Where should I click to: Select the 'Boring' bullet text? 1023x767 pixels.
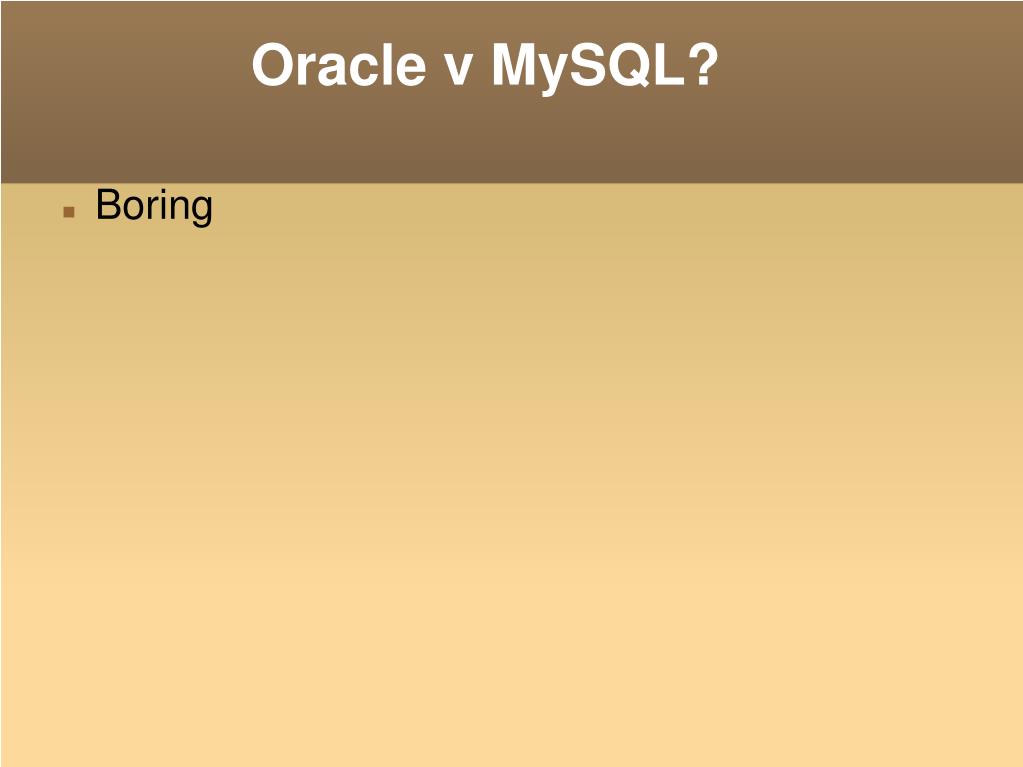point(154,206)
